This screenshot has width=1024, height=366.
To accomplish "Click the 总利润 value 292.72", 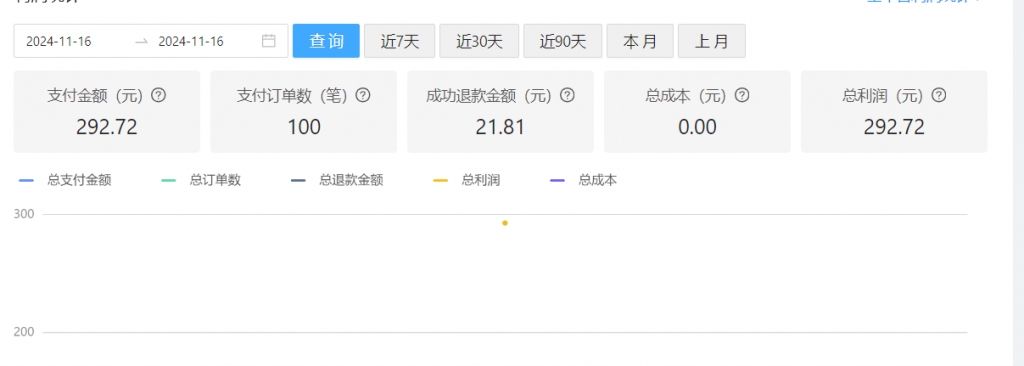I will pyautogui.click(x=894, y=127).
